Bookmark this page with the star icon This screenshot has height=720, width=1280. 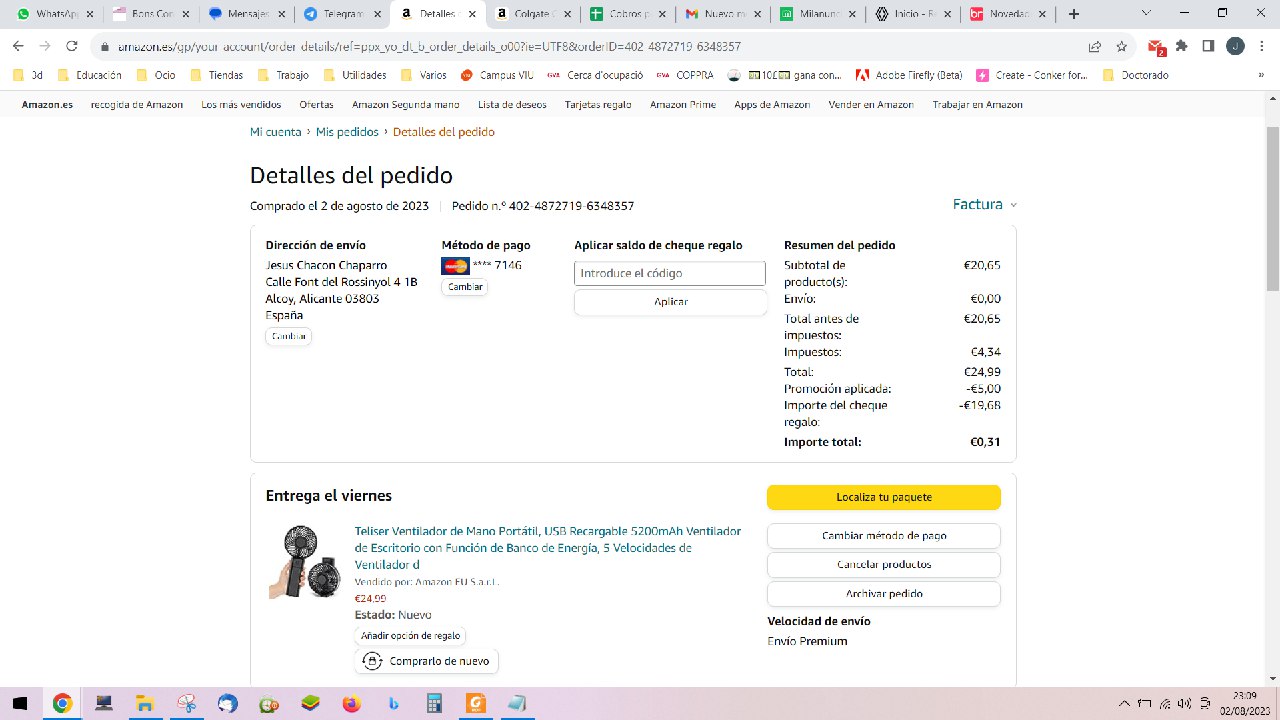click(1122, 46)
